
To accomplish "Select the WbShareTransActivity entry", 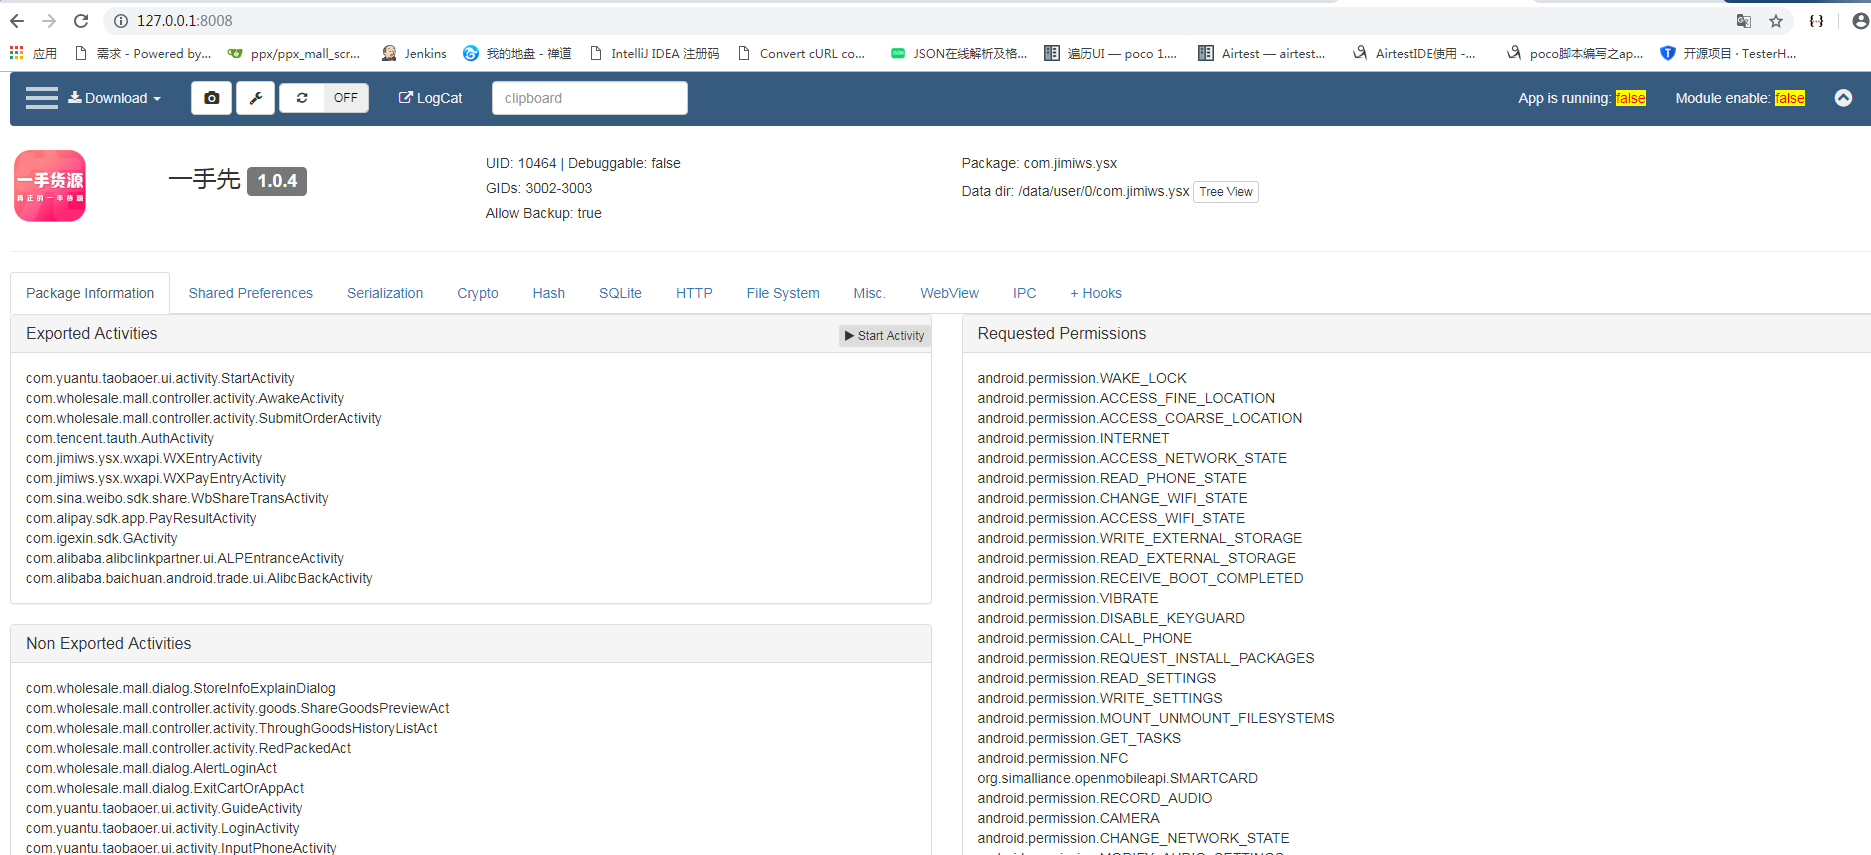I will 177,498.
